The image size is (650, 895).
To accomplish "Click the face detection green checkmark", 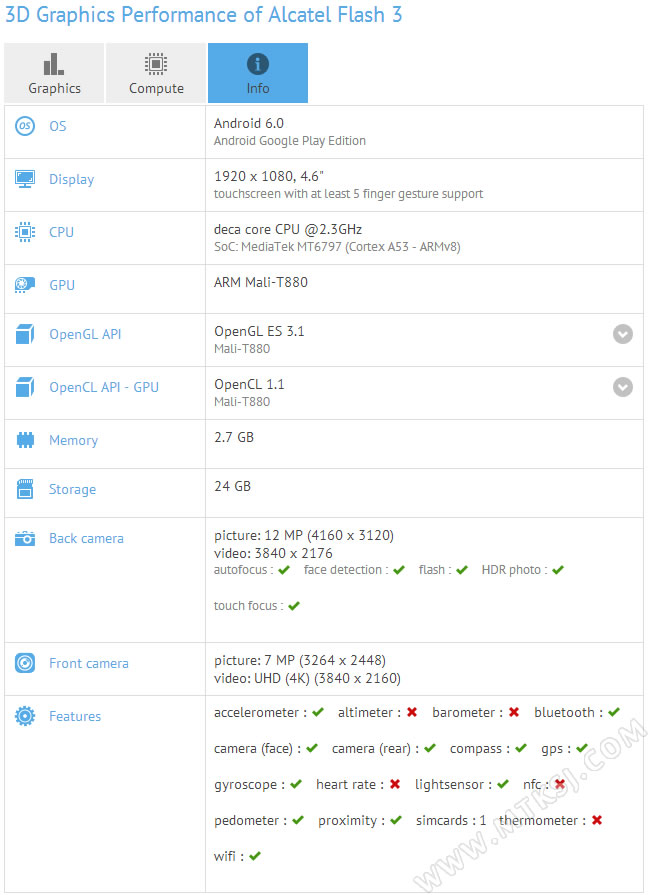I will click(x=399, y=570).
